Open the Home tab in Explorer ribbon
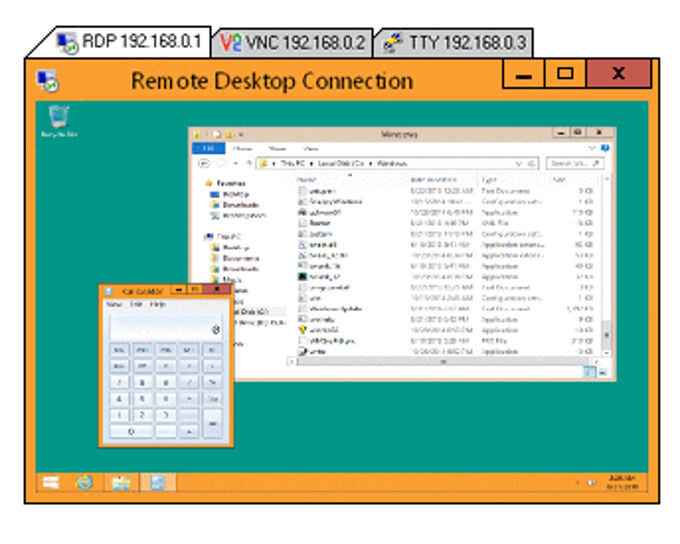This screenshot has height=544, width=680. click(x=243, y=148)
